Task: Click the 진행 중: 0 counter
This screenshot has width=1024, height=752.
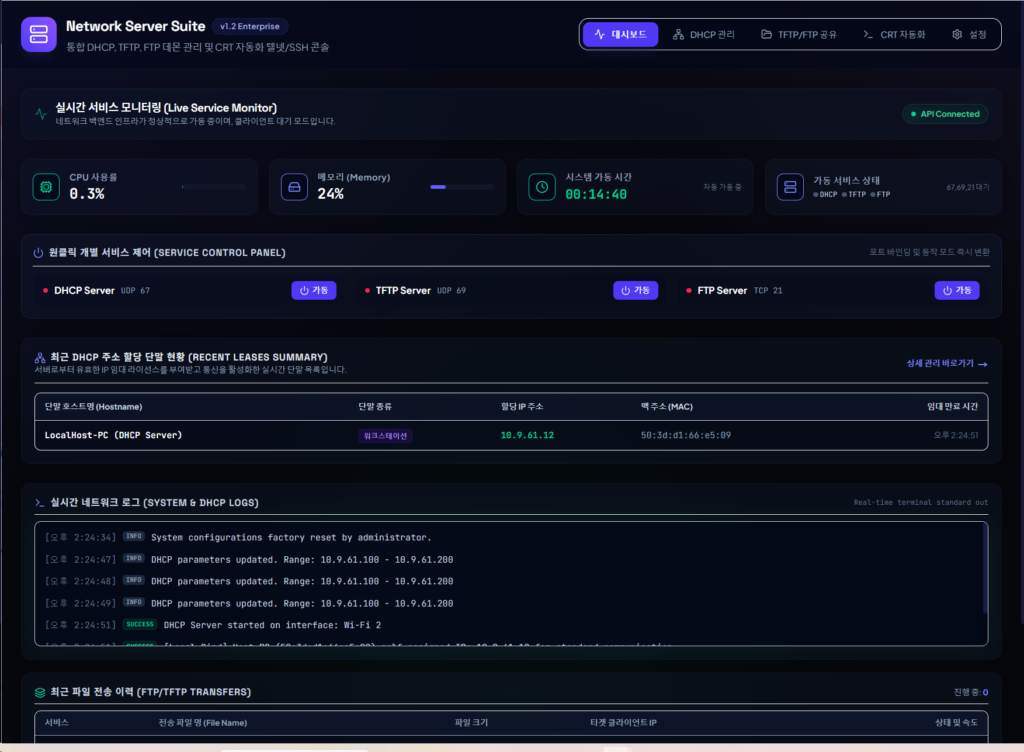Action: point(970,693)
